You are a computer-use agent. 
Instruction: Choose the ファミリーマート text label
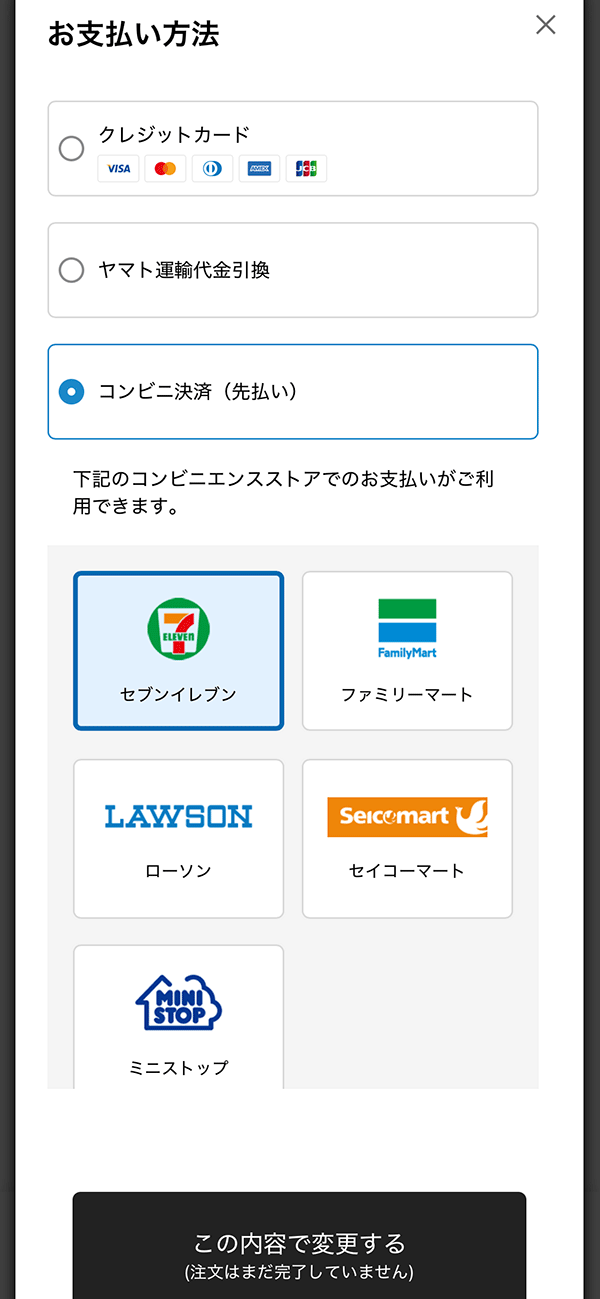pos(407,694)
